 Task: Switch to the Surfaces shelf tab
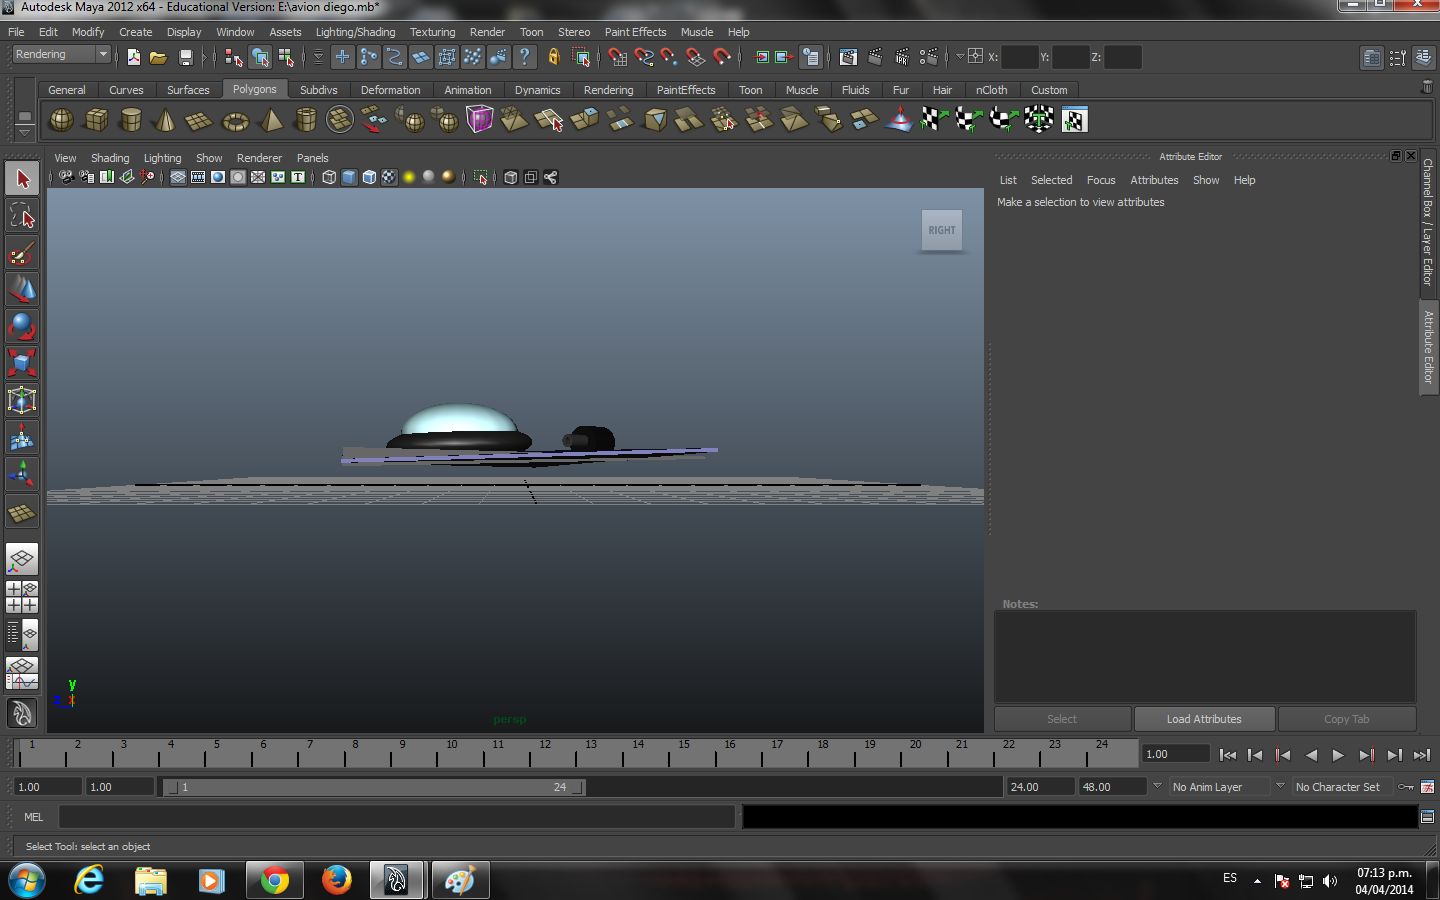(x=188, y=90)
